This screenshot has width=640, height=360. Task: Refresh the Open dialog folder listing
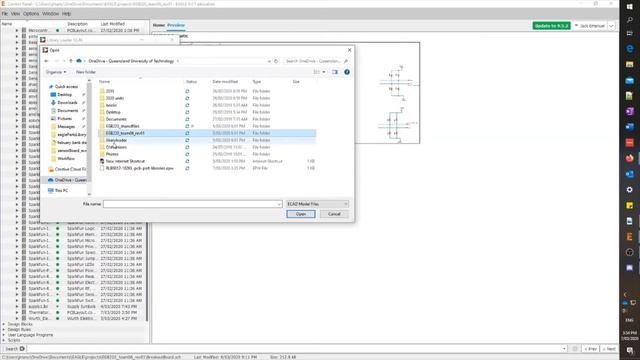click(276, 61)
